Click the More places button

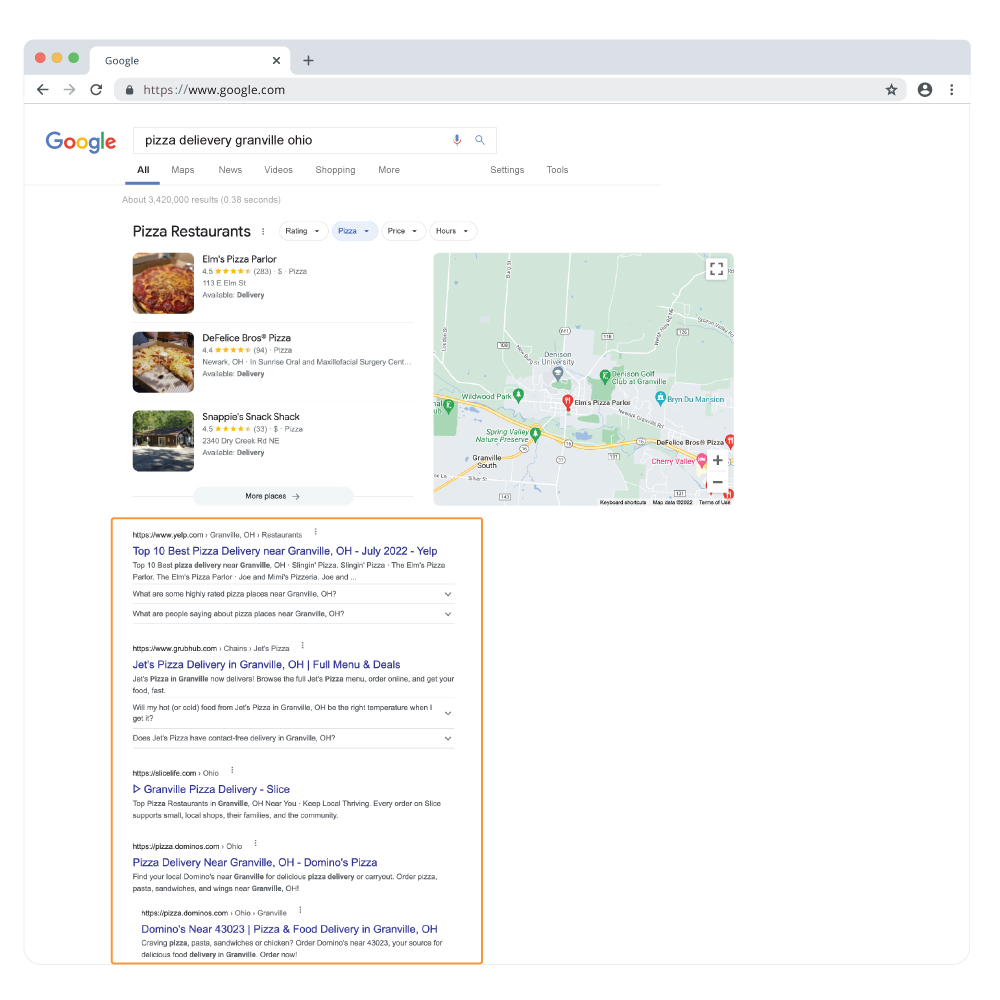273,496
